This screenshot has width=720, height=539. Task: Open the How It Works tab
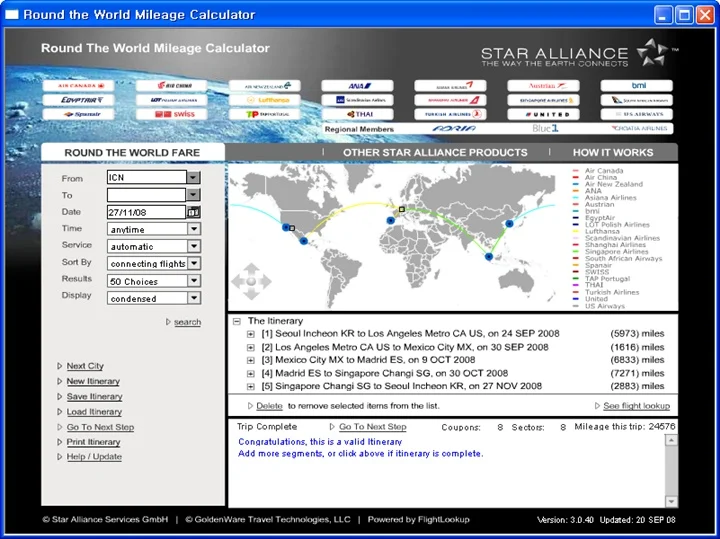pyautogui.click(x=613, y=152)
